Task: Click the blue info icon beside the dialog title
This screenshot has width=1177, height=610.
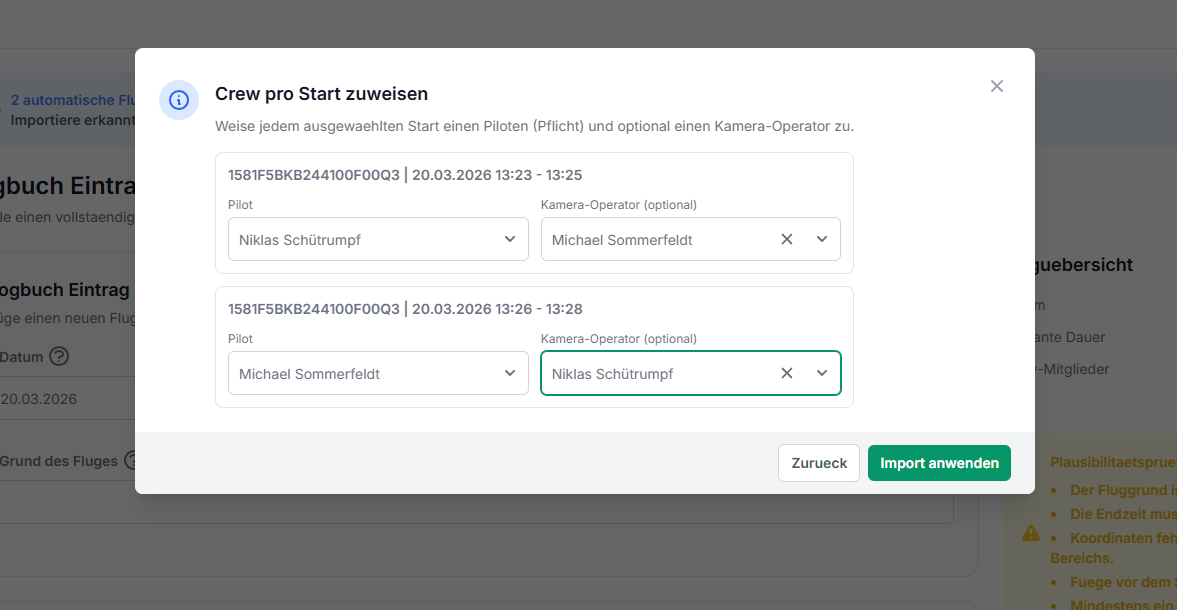Action: (179, 100)
